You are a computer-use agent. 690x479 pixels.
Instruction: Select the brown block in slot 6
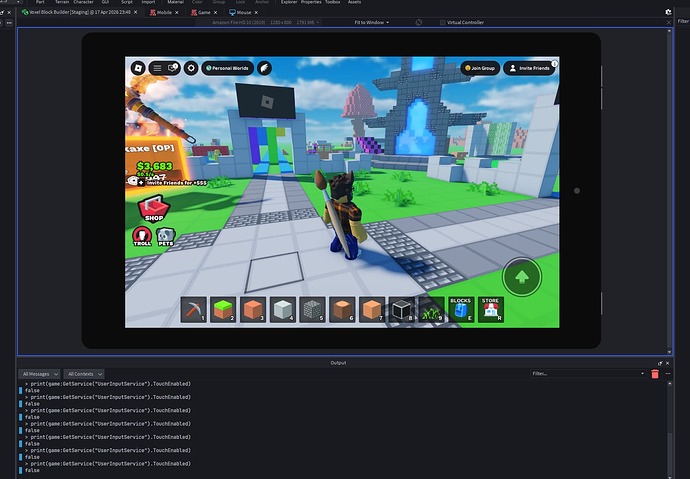coord(342,309)
